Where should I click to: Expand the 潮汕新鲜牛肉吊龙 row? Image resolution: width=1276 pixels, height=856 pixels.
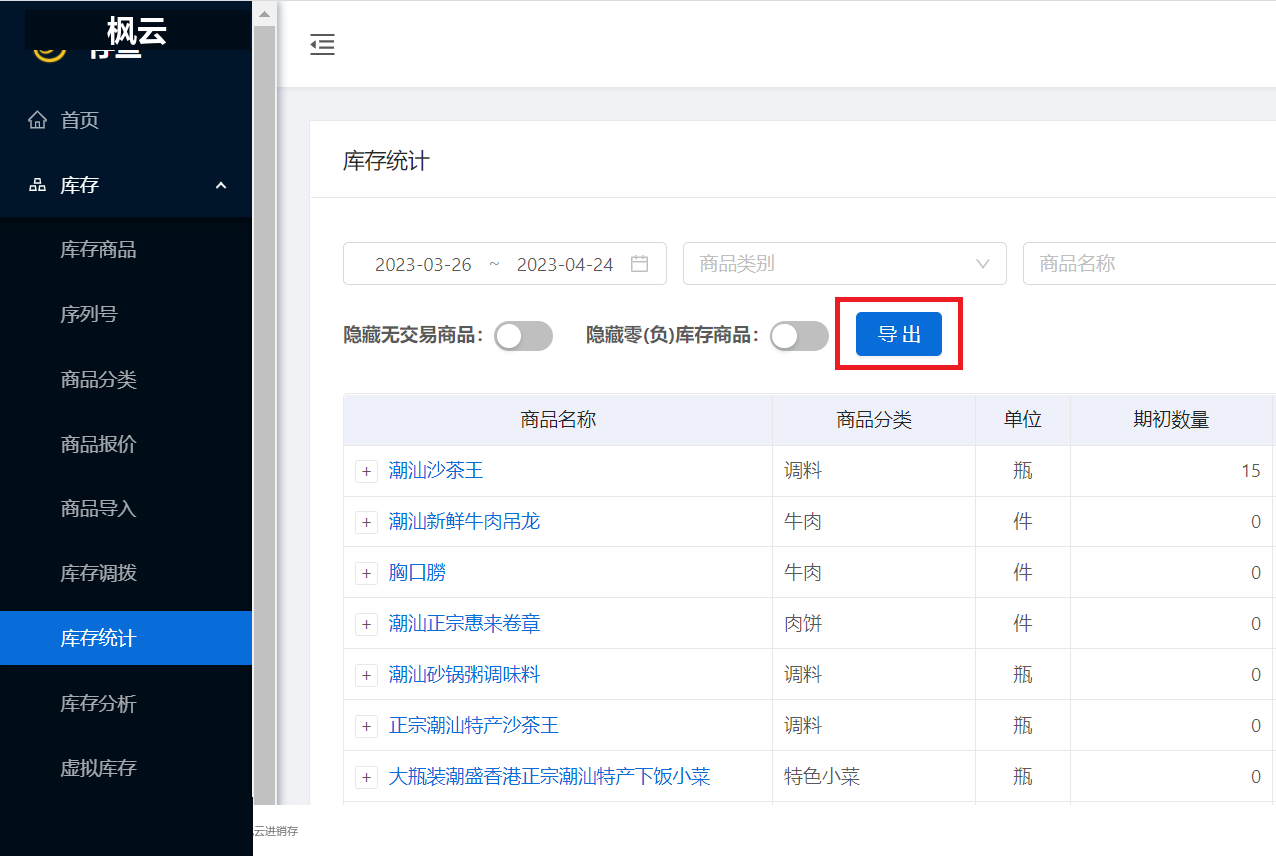pyautogui.click(x=366, y=522)
